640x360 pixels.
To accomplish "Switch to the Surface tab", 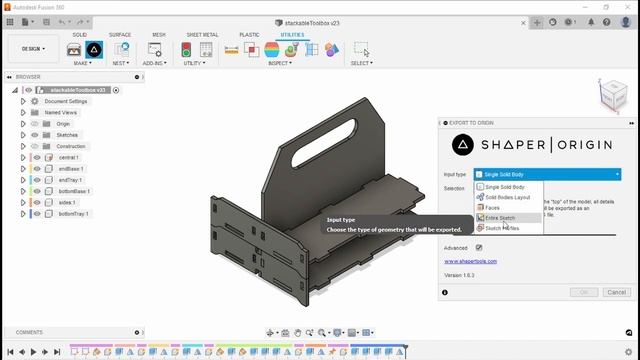I will coord(120,35).
